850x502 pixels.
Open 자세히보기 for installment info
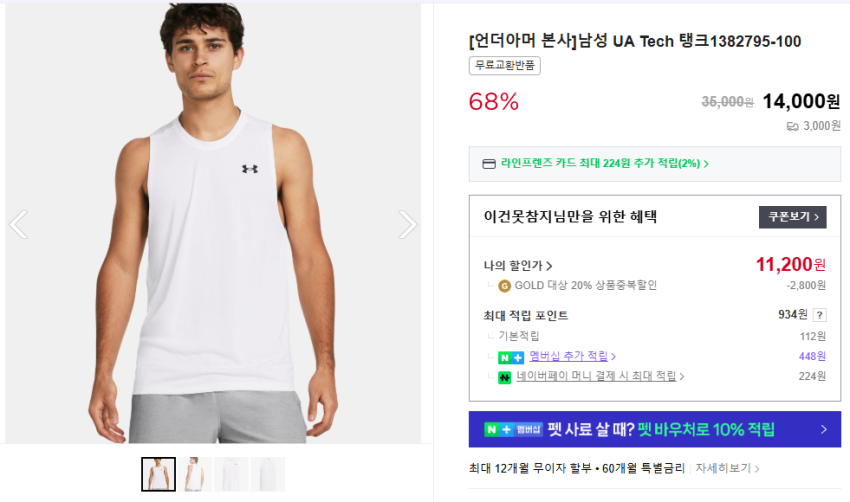point(728,468)
